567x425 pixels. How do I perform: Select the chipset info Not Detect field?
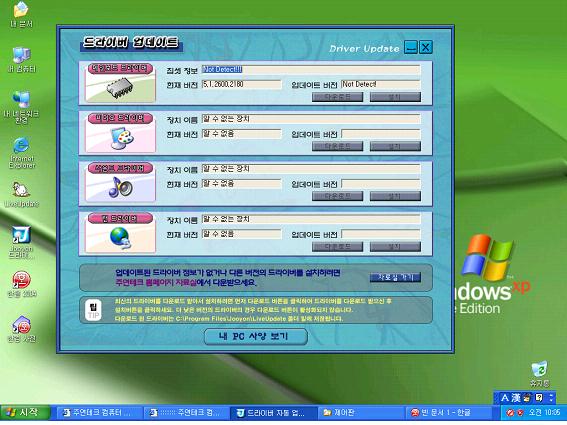(x=311, y=69)
